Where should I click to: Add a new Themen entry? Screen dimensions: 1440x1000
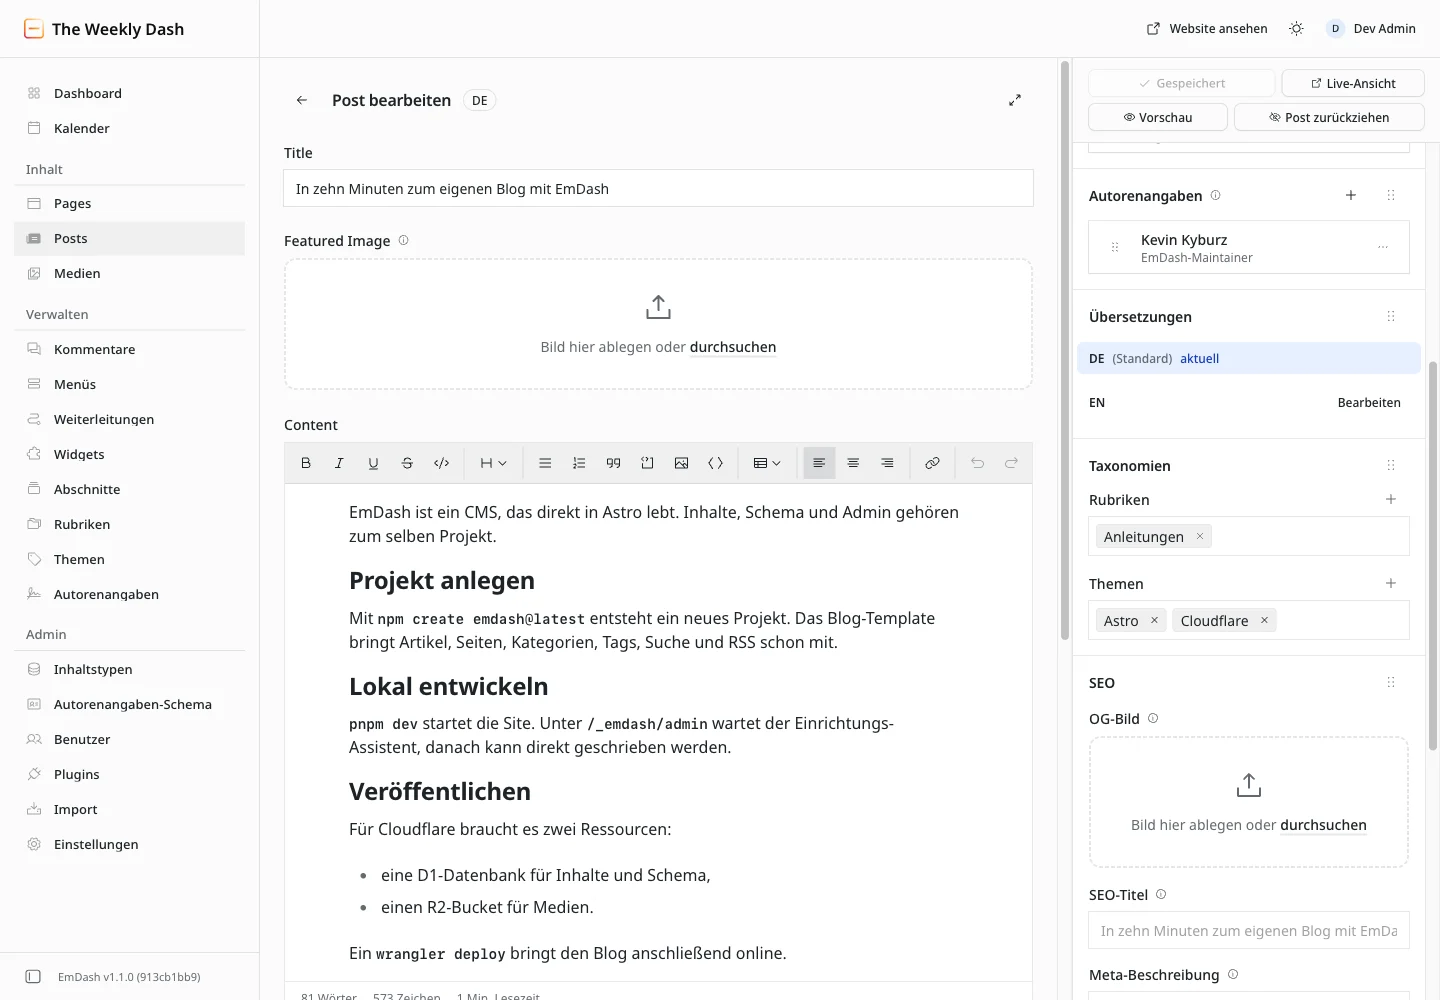point(1391,583)
